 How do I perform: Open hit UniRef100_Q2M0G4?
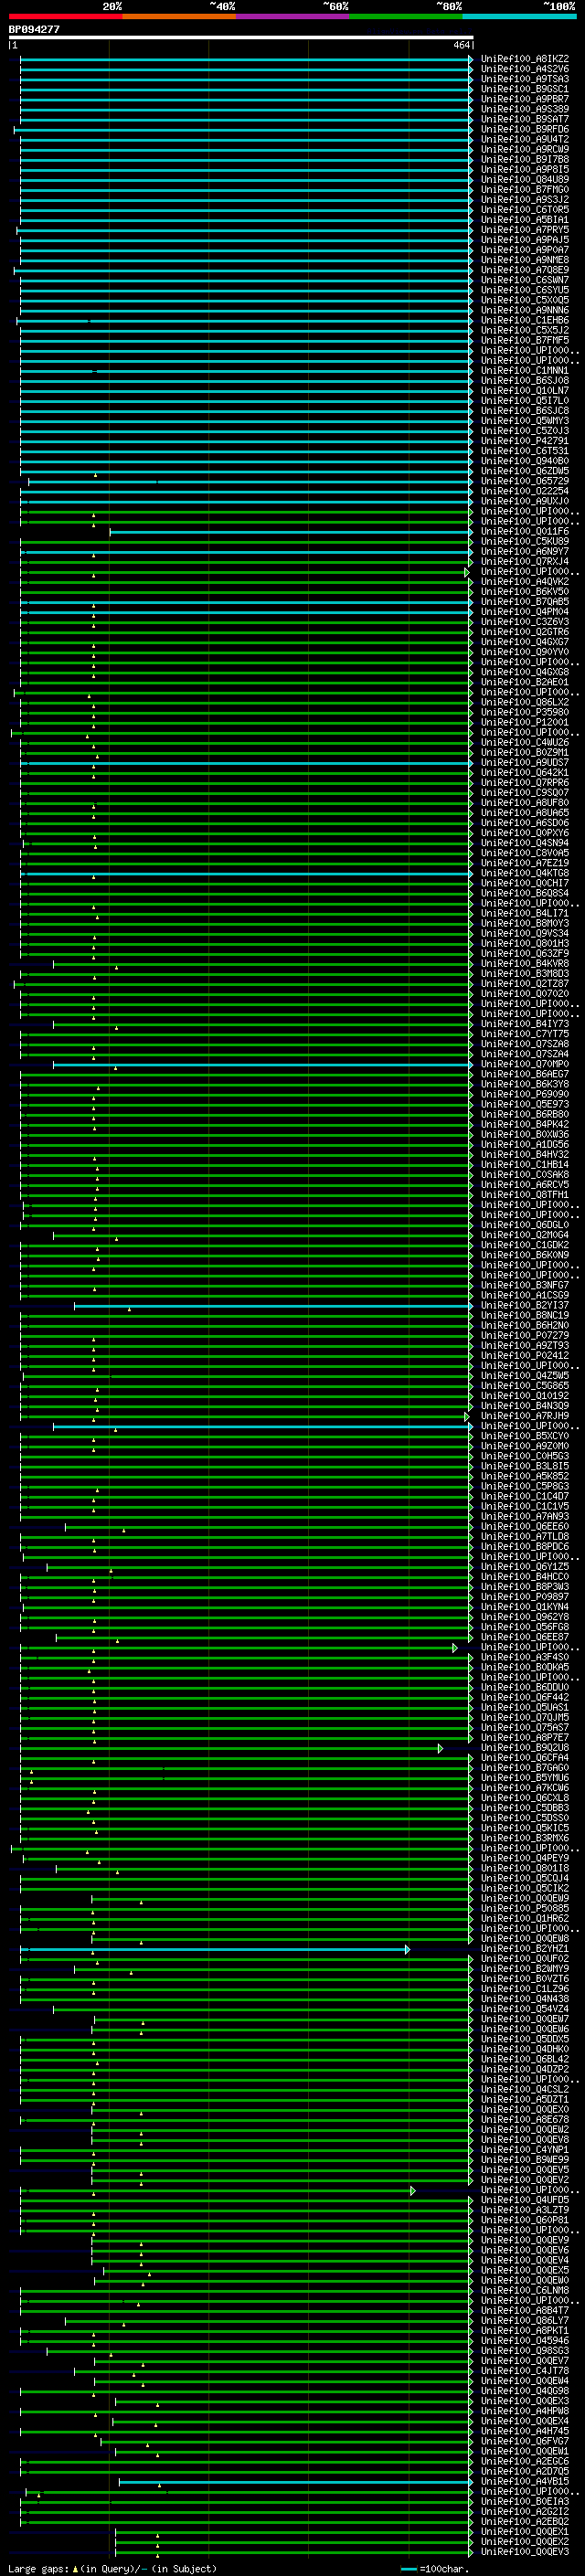click(x=524, y=1235)
